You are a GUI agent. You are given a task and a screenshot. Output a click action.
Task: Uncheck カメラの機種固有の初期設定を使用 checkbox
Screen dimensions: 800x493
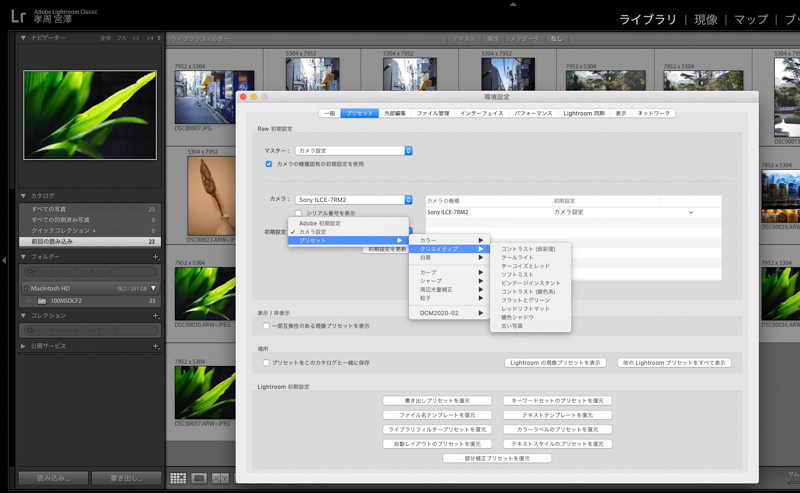click(x=268, y=164)
